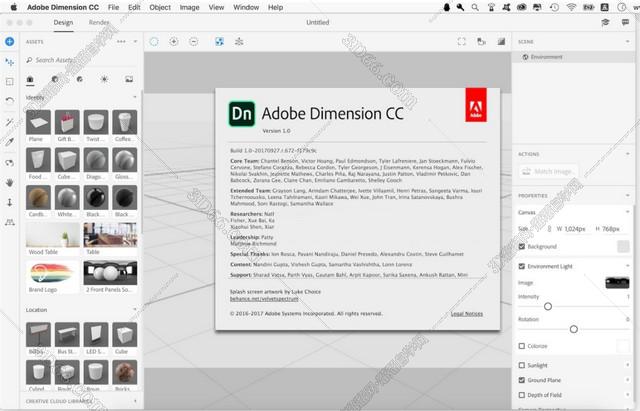
Task: Click the Intensity slider handle
Action: (x=548, y=306)
